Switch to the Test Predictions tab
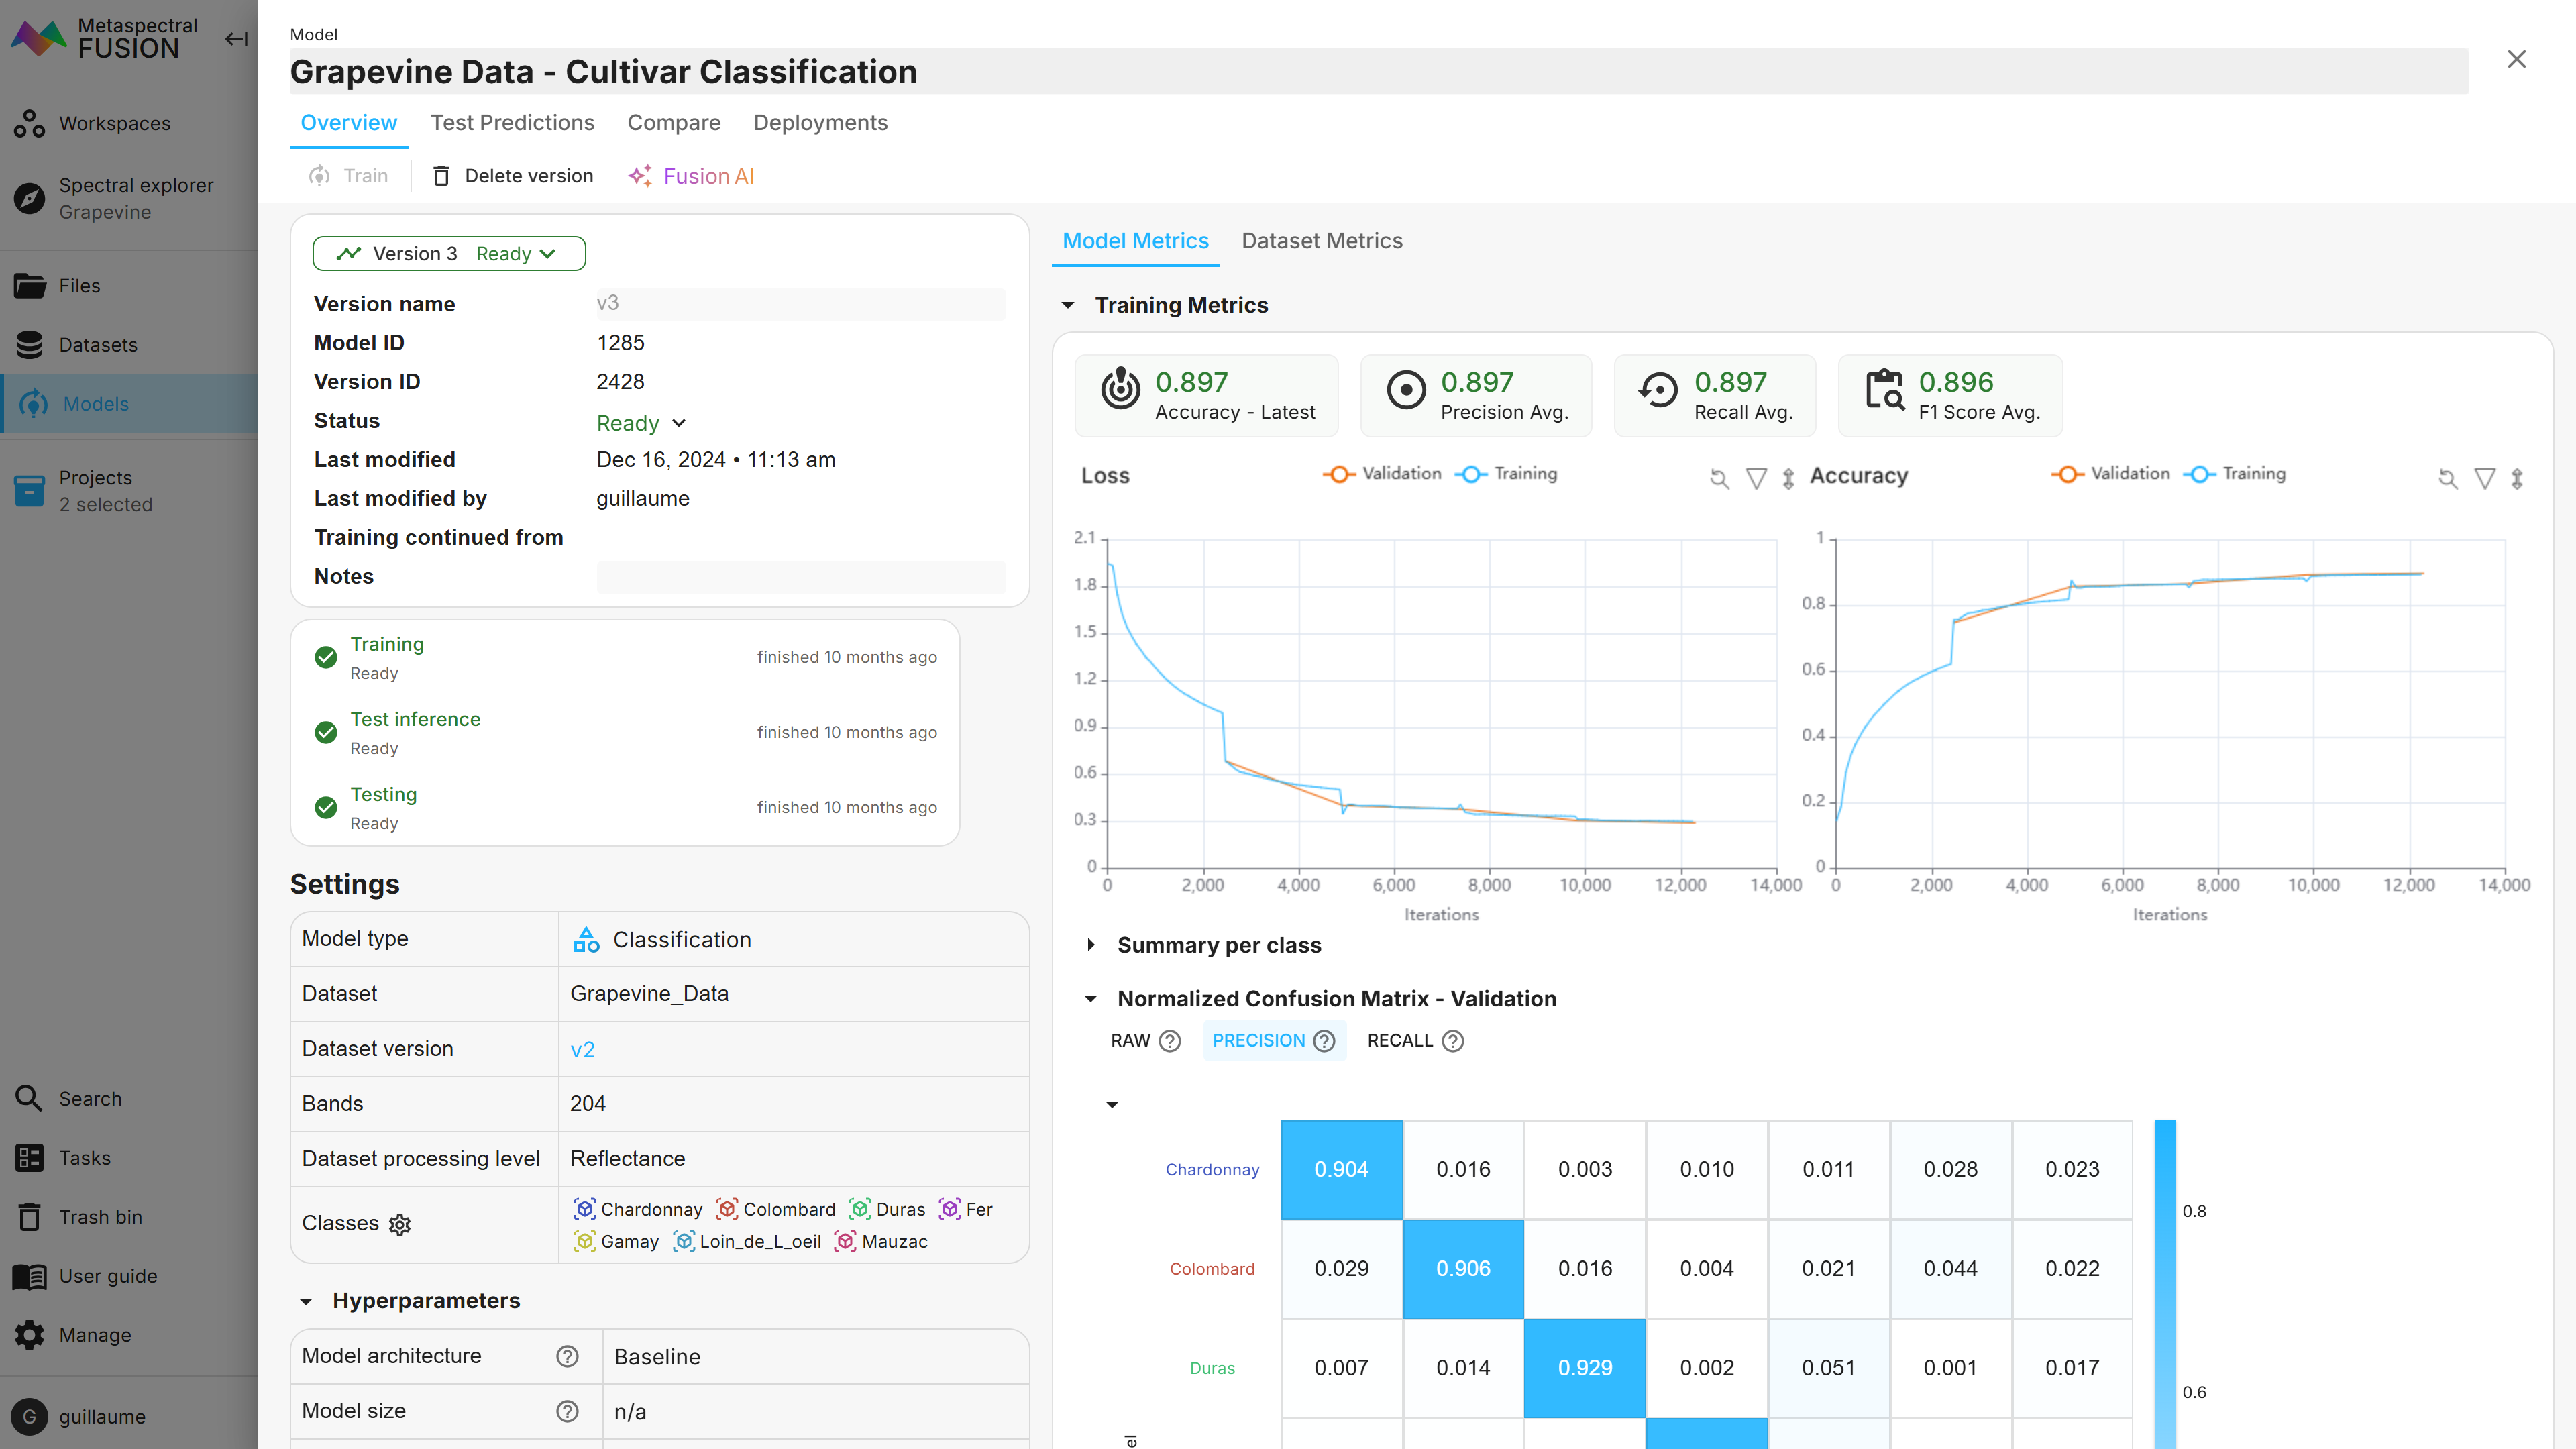Screen dimensions: 2576x1449 pyautogui.click(x=512, y=123)
